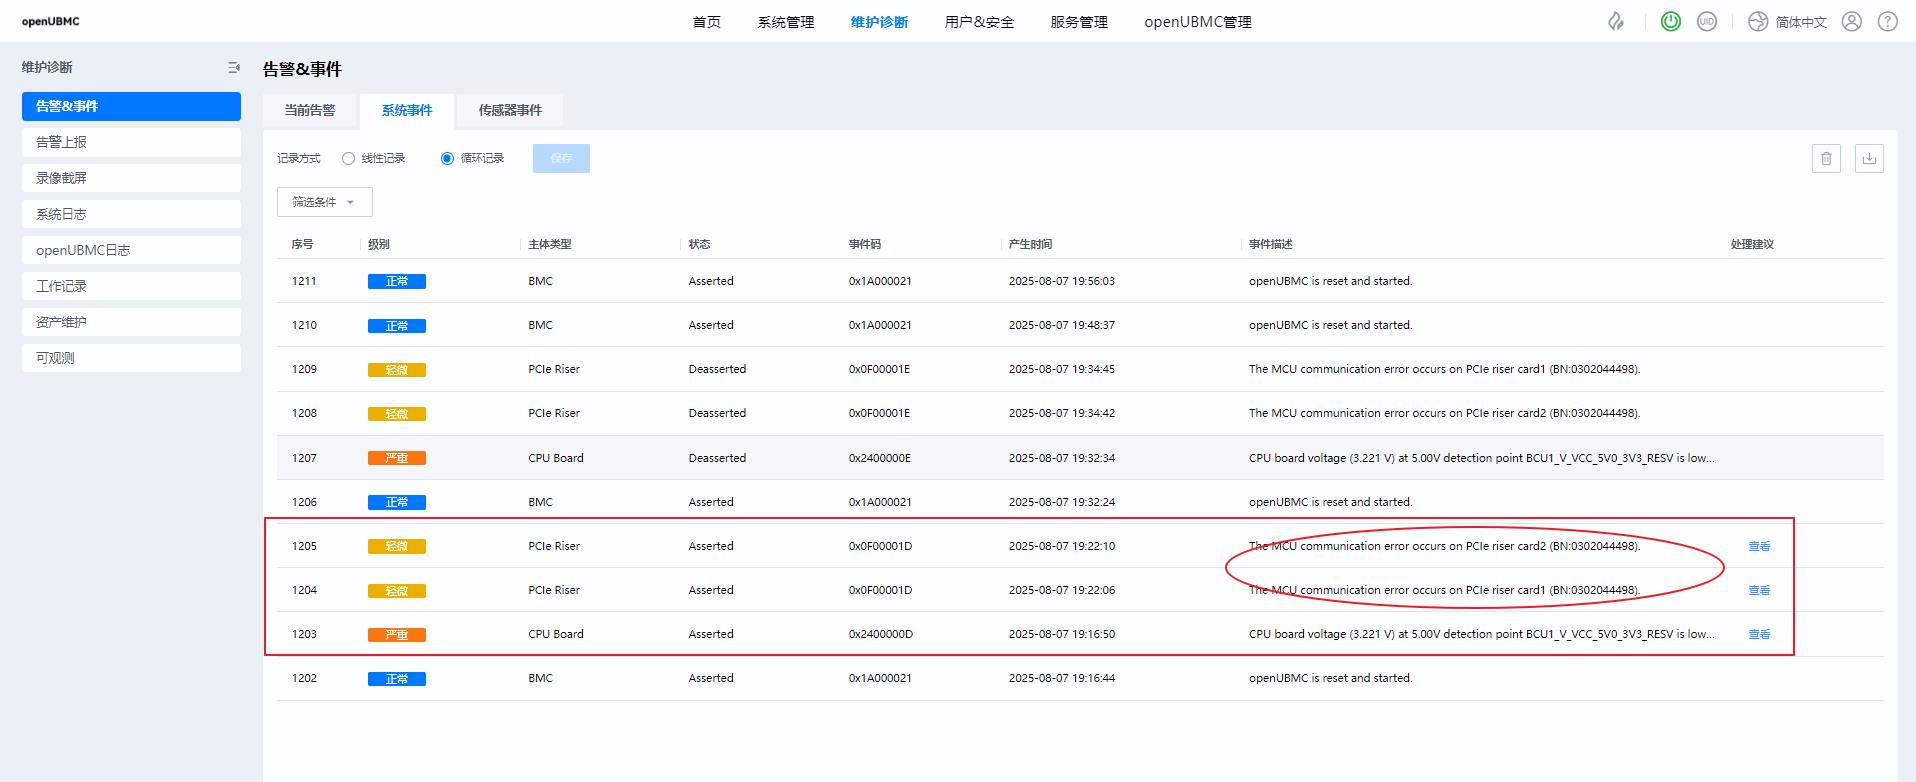Image resolution: width=1916 pixels, height=782 pixels.
Task: Click timestamp 2025-08-07 19:56:03
Action: coord(1062,281)
